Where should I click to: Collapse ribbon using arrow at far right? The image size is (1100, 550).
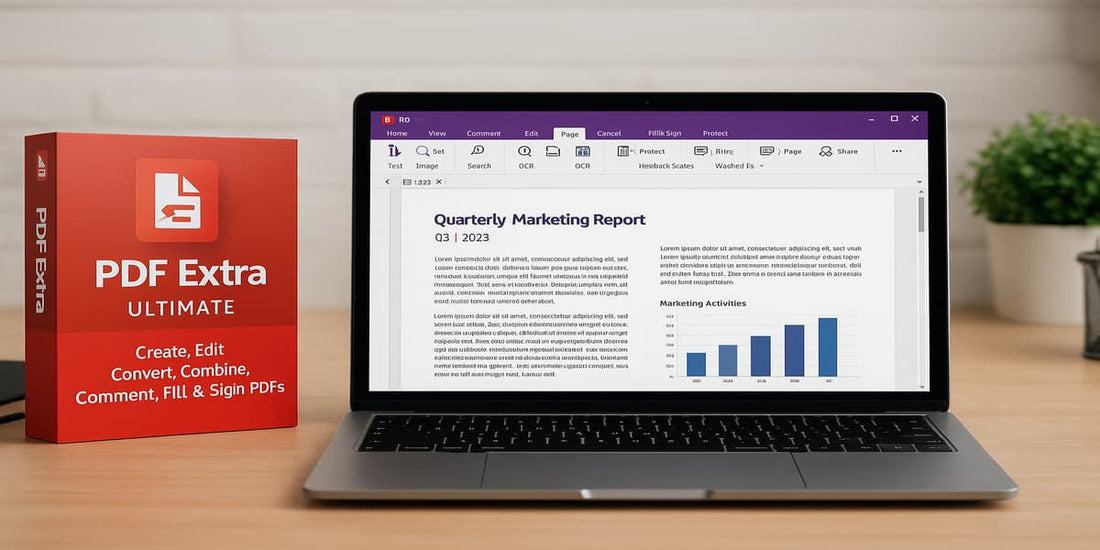pos(918,181)
